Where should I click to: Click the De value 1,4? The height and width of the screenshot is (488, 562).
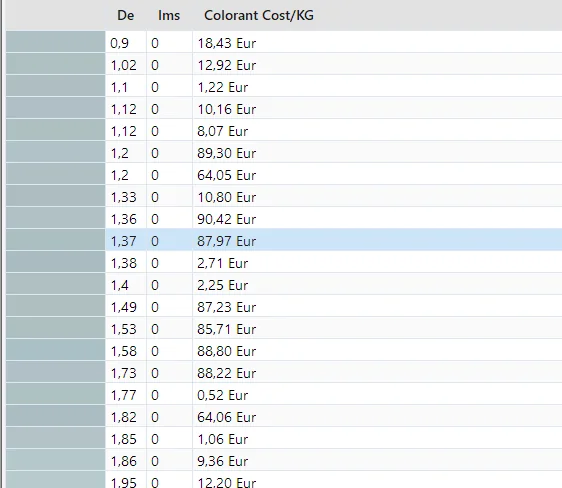119,285
